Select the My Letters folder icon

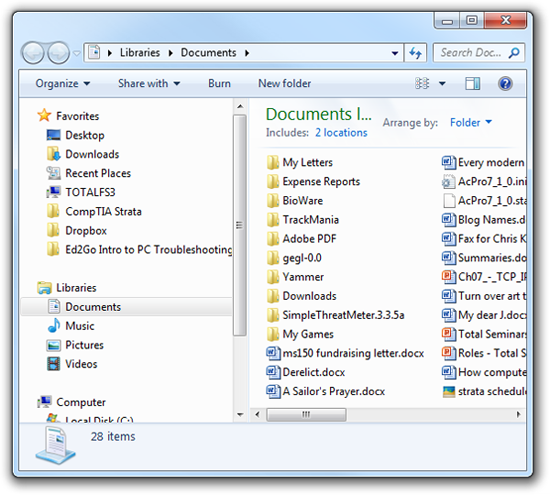pyautogui.click(x=273, y=162)
